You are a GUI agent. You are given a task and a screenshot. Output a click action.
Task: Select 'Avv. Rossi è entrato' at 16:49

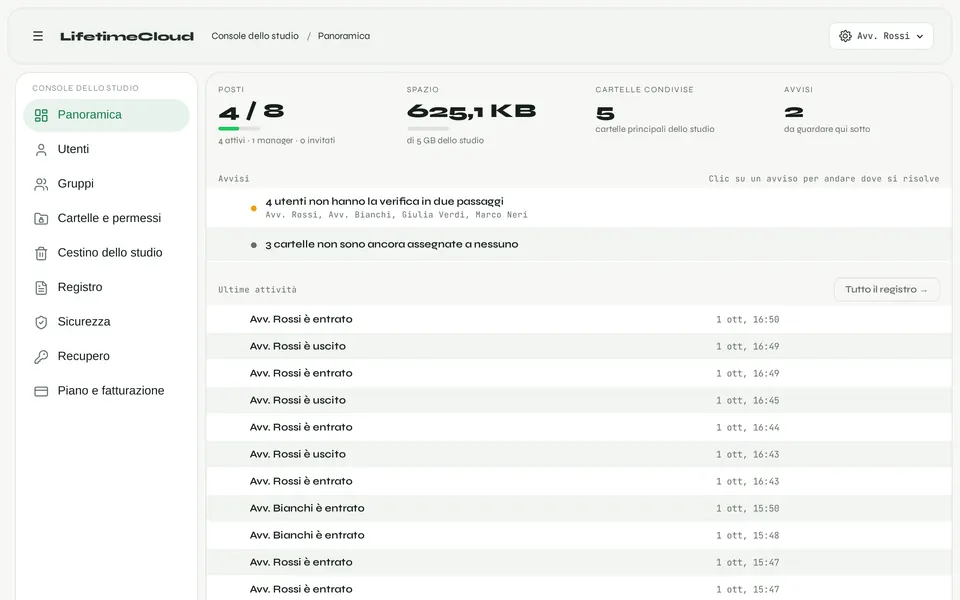[x=579, y=373]
